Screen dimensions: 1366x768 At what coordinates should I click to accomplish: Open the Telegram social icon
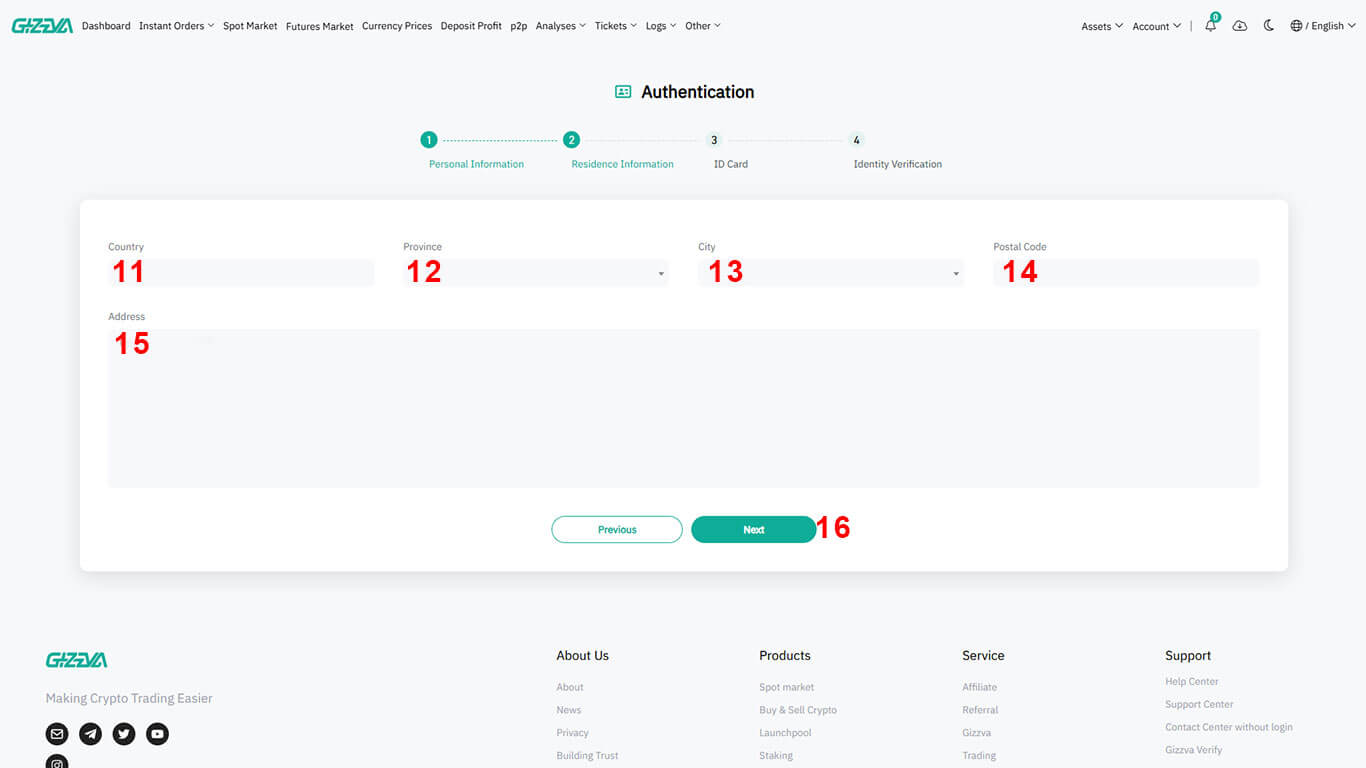pos(90,734)
